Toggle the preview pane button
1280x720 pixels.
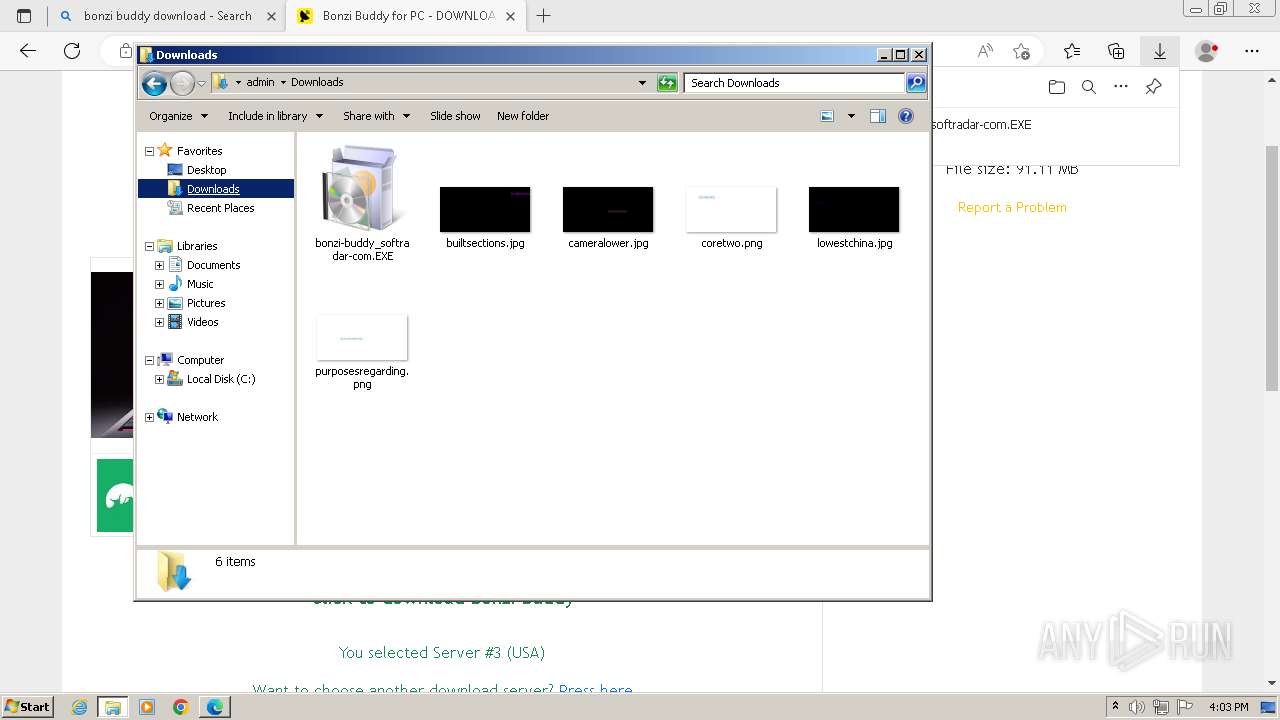877,116
